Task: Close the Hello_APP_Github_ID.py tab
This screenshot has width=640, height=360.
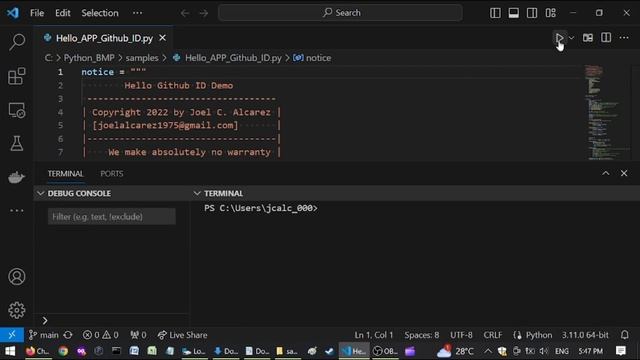Action: click(162, 38)
